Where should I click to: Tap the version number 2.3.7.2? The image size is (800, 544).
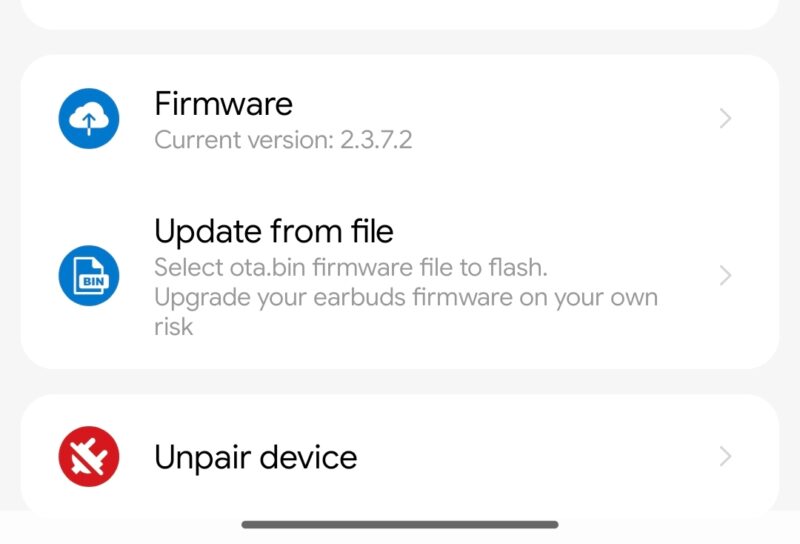tap(376, 140)
